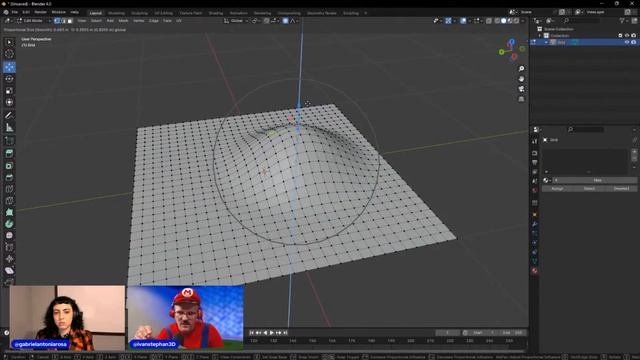This screenshot has height=360, width=640.
Task: Hide Collection with its eye icon
Action: (627, 36)
